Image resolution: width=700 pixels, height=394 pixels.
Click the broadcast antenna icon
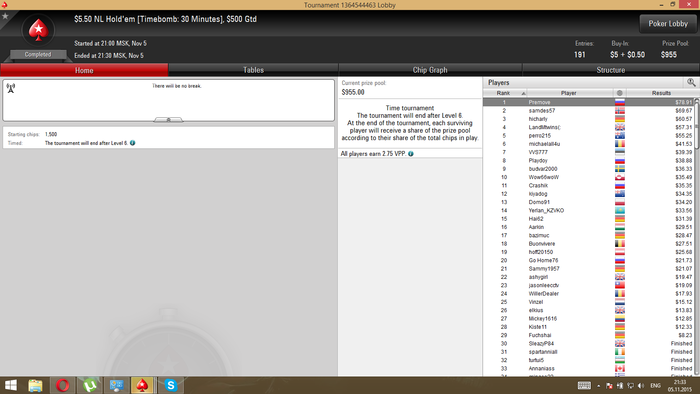[x=11, y=88]
